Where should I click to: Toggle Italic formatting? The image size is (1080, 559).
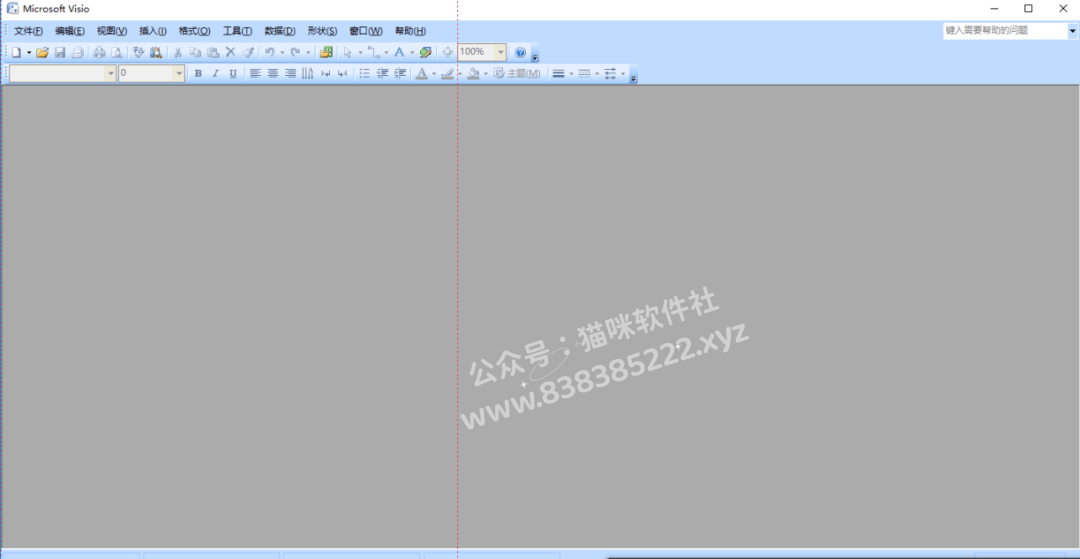point(215,74)
